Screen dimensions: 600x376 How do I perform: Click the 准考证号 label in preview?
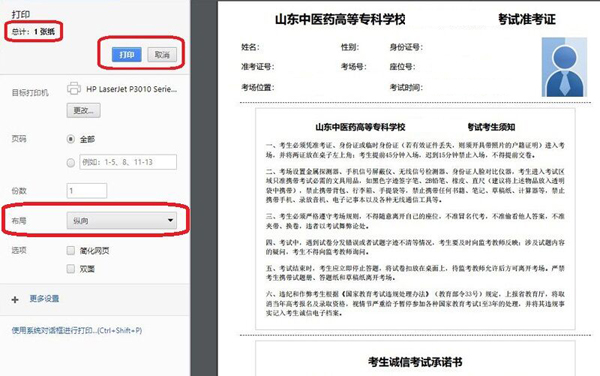[x=258, y=67]
